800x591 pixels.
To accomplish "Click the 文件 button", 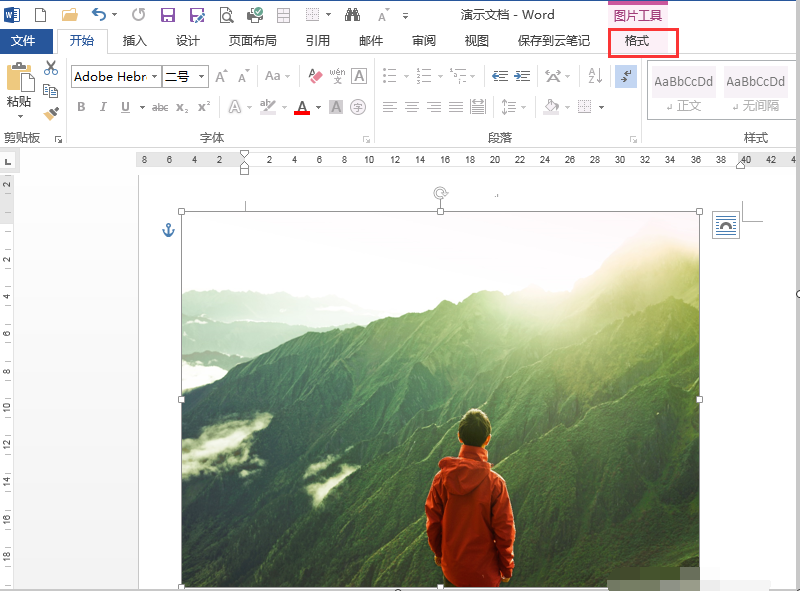I will (23, 41).
